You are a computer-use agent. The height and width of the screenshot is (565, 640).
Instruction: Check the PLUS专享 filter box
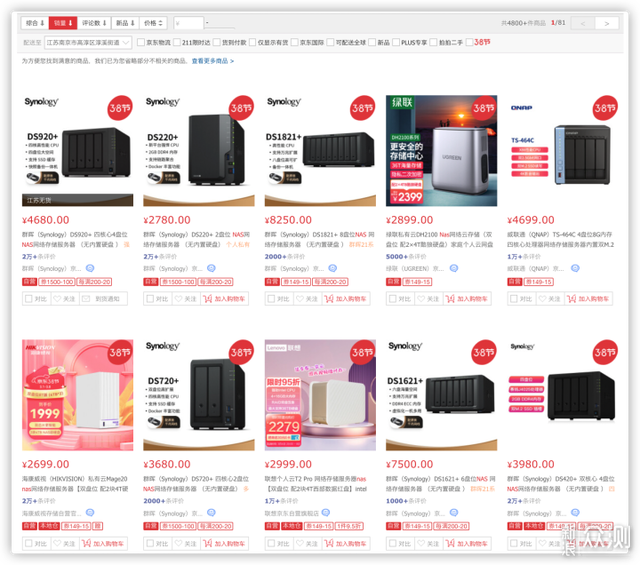point(396,42)
